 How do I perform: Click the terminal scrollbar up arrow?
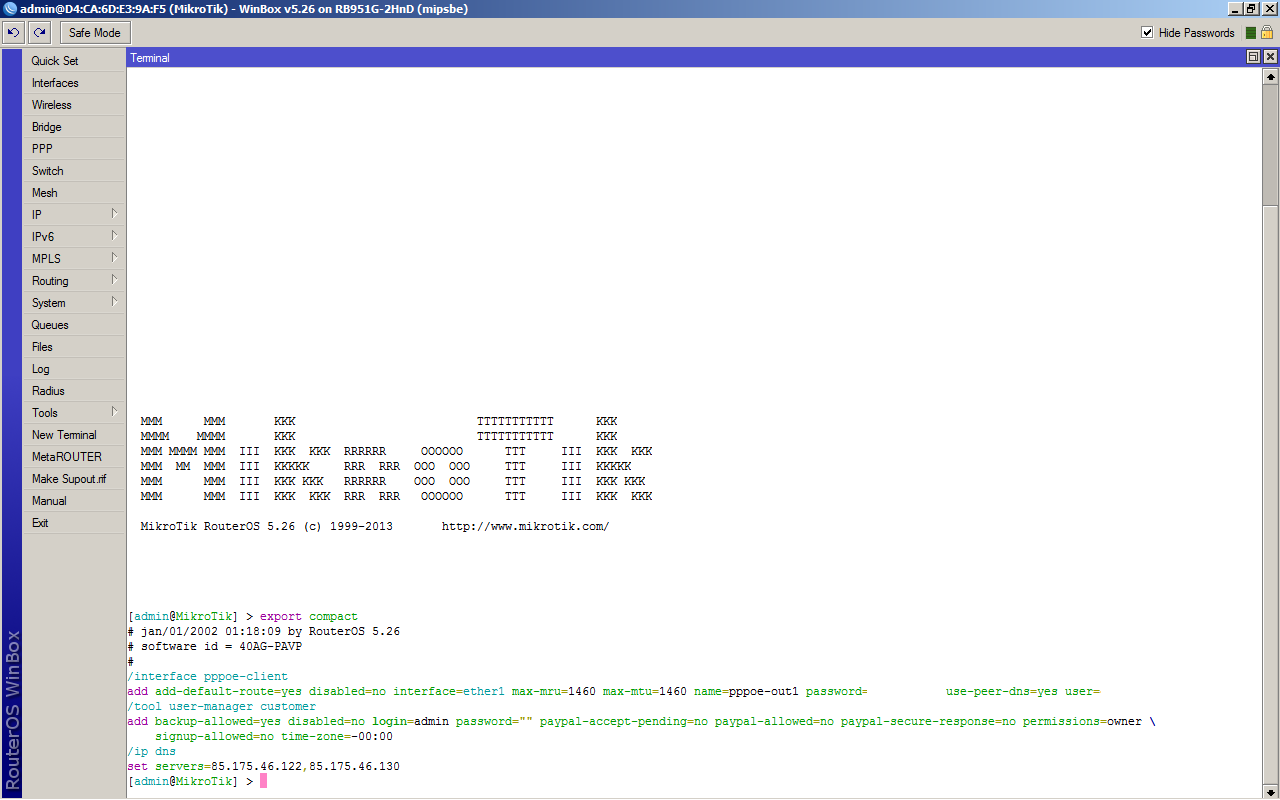(x=1271, y=76)
